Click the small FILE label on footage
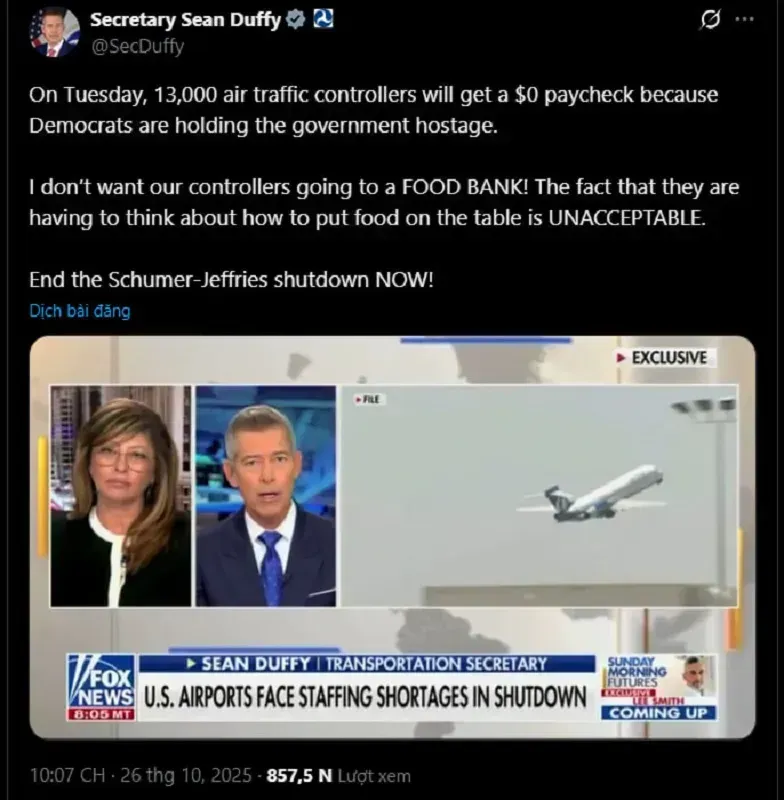The height and width of the screenshot is (800, 784). (368, 399)
